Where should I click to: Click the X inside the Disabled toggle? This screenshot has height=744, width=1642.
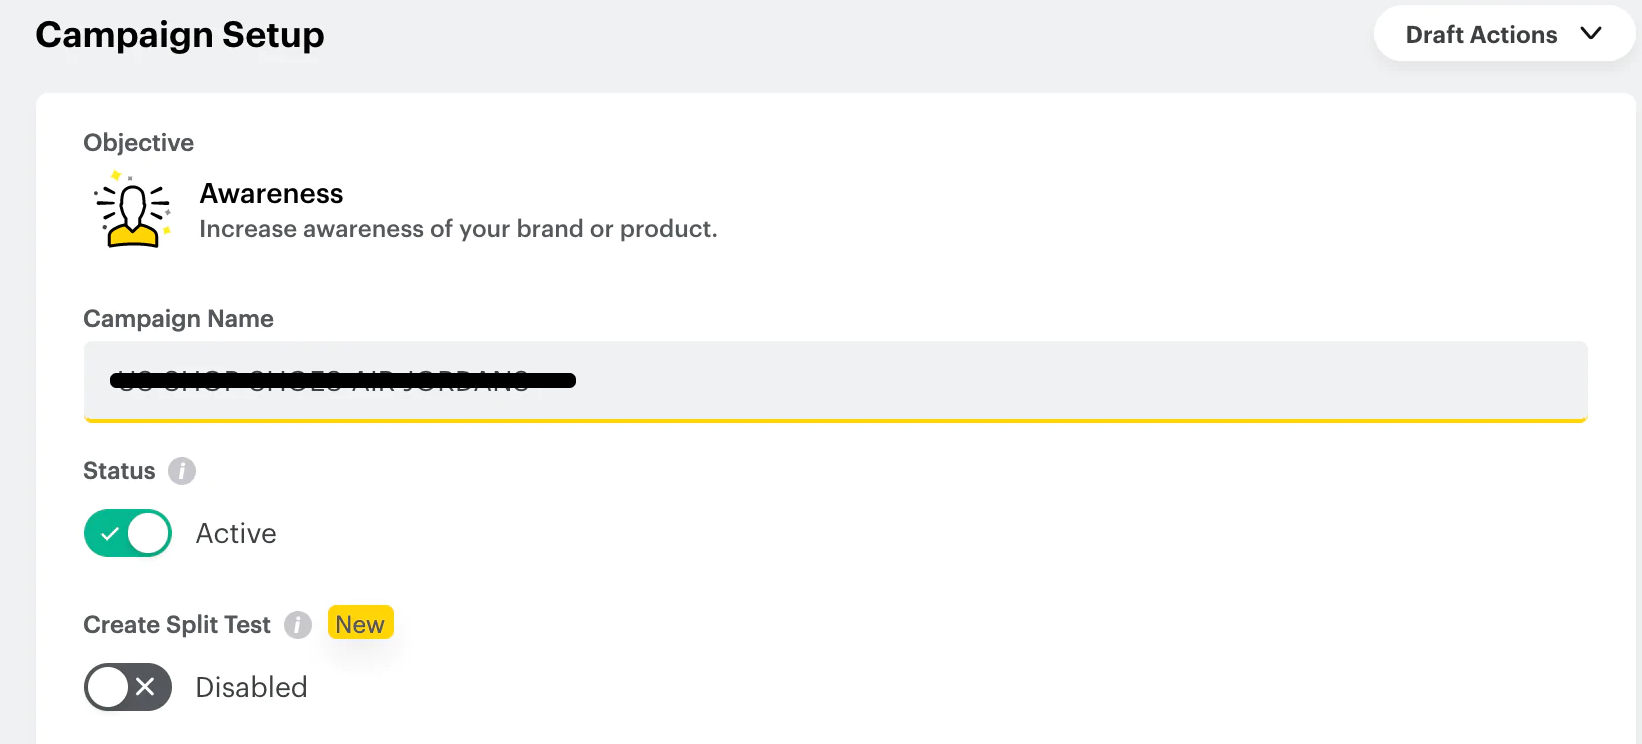[144, 687]
